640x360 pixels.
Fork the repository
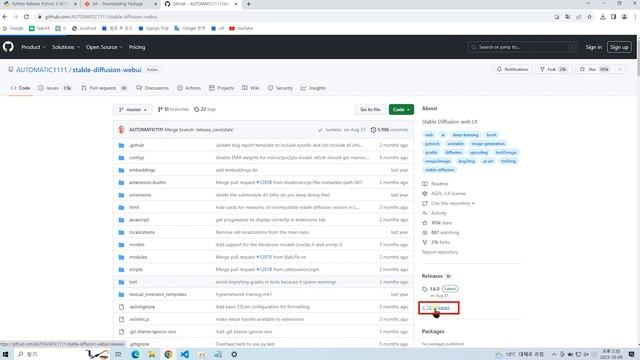(x=553, y=69)
